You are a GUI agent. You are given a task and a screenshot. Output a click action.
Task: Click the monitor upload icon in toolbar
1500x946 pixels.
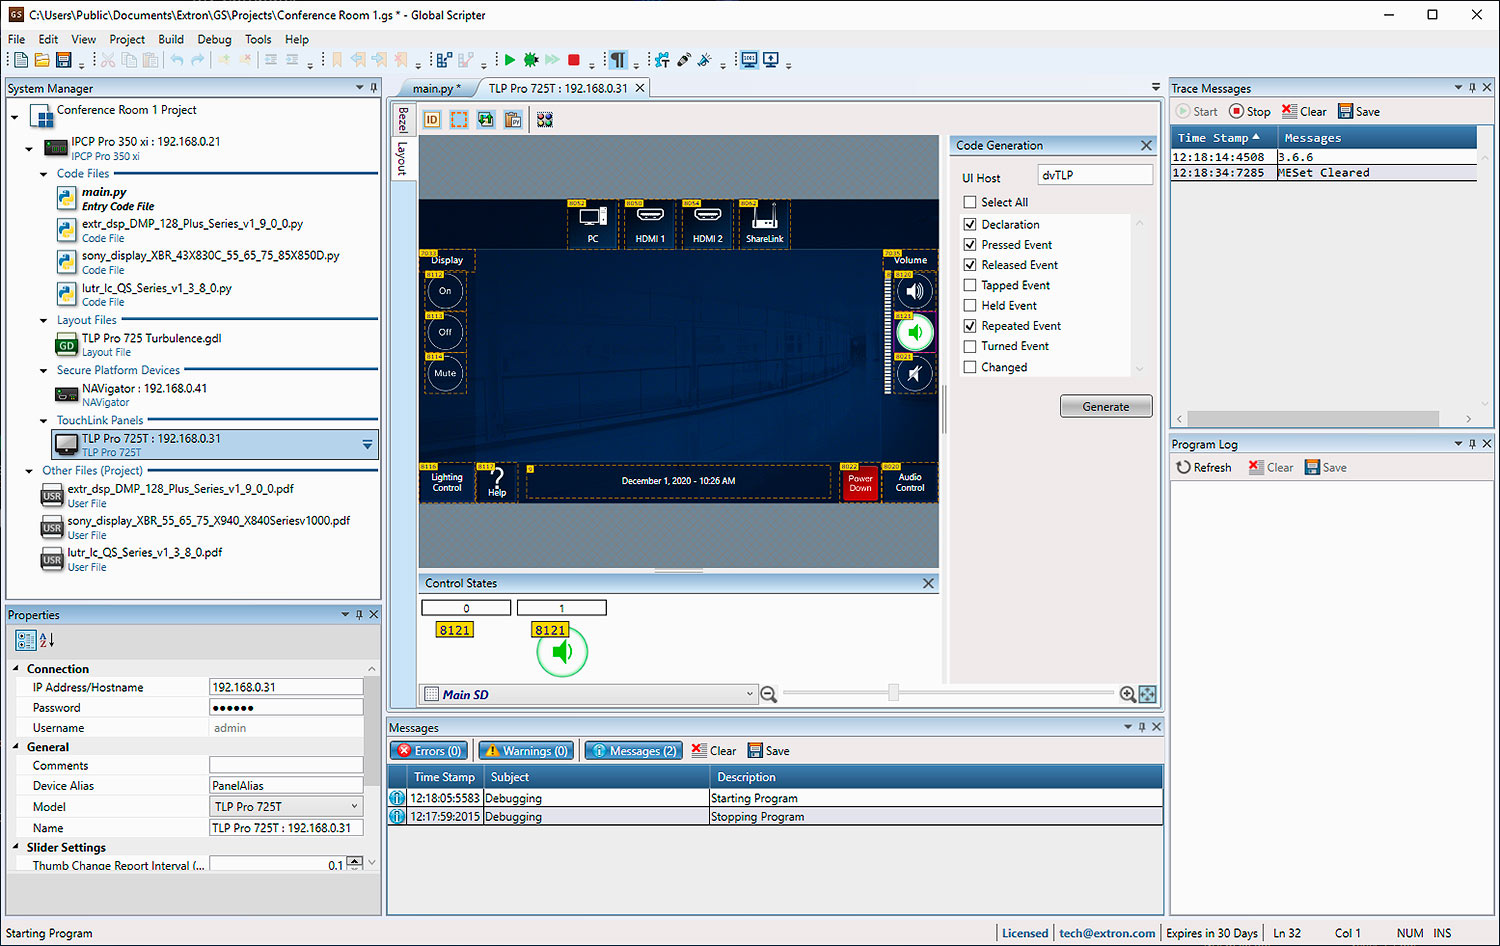point(771,60)
